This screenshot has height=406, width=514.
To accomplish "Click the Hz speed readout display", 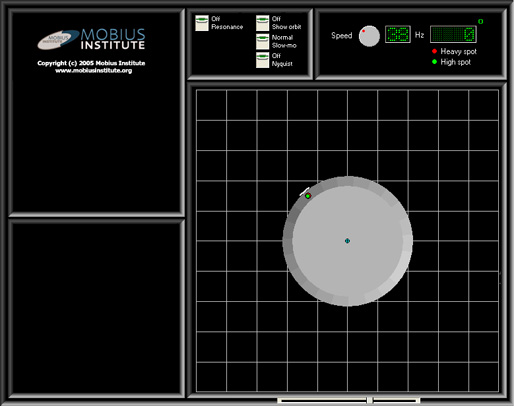I will 398,34.
